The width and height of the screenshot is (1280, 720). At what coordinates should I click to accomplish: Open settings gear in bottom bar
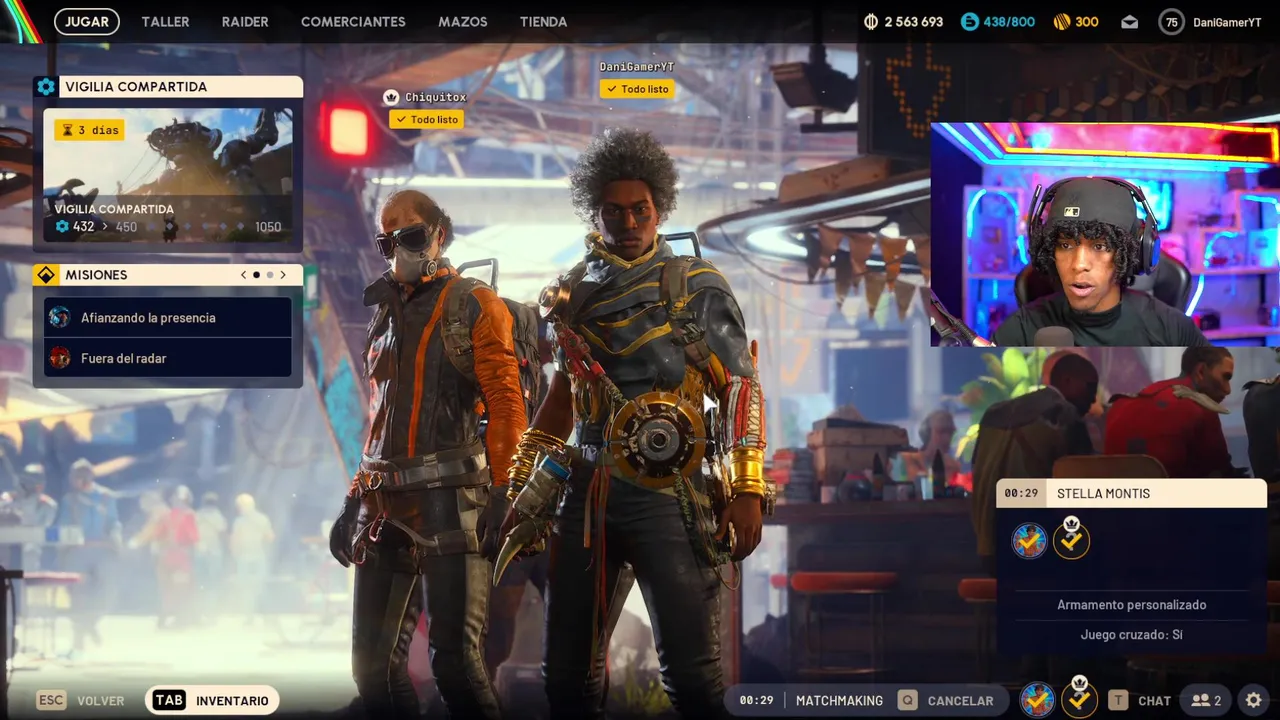1254,700
